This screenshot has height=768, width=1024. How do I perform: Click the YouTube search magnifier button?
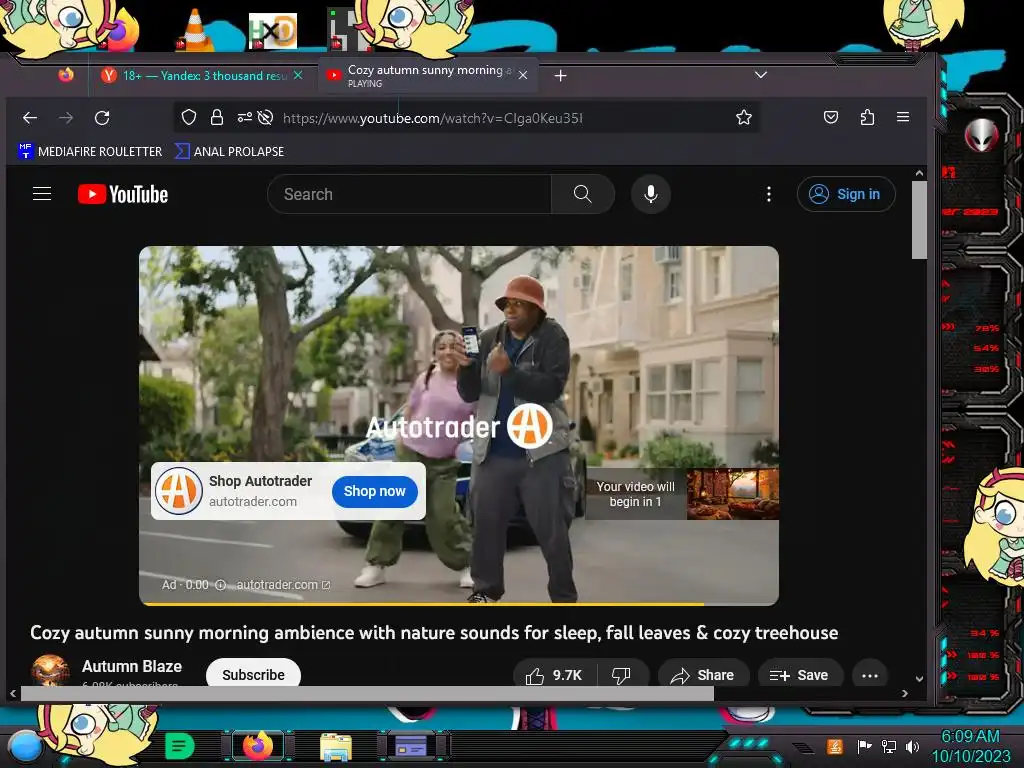(x=583, y=194)
